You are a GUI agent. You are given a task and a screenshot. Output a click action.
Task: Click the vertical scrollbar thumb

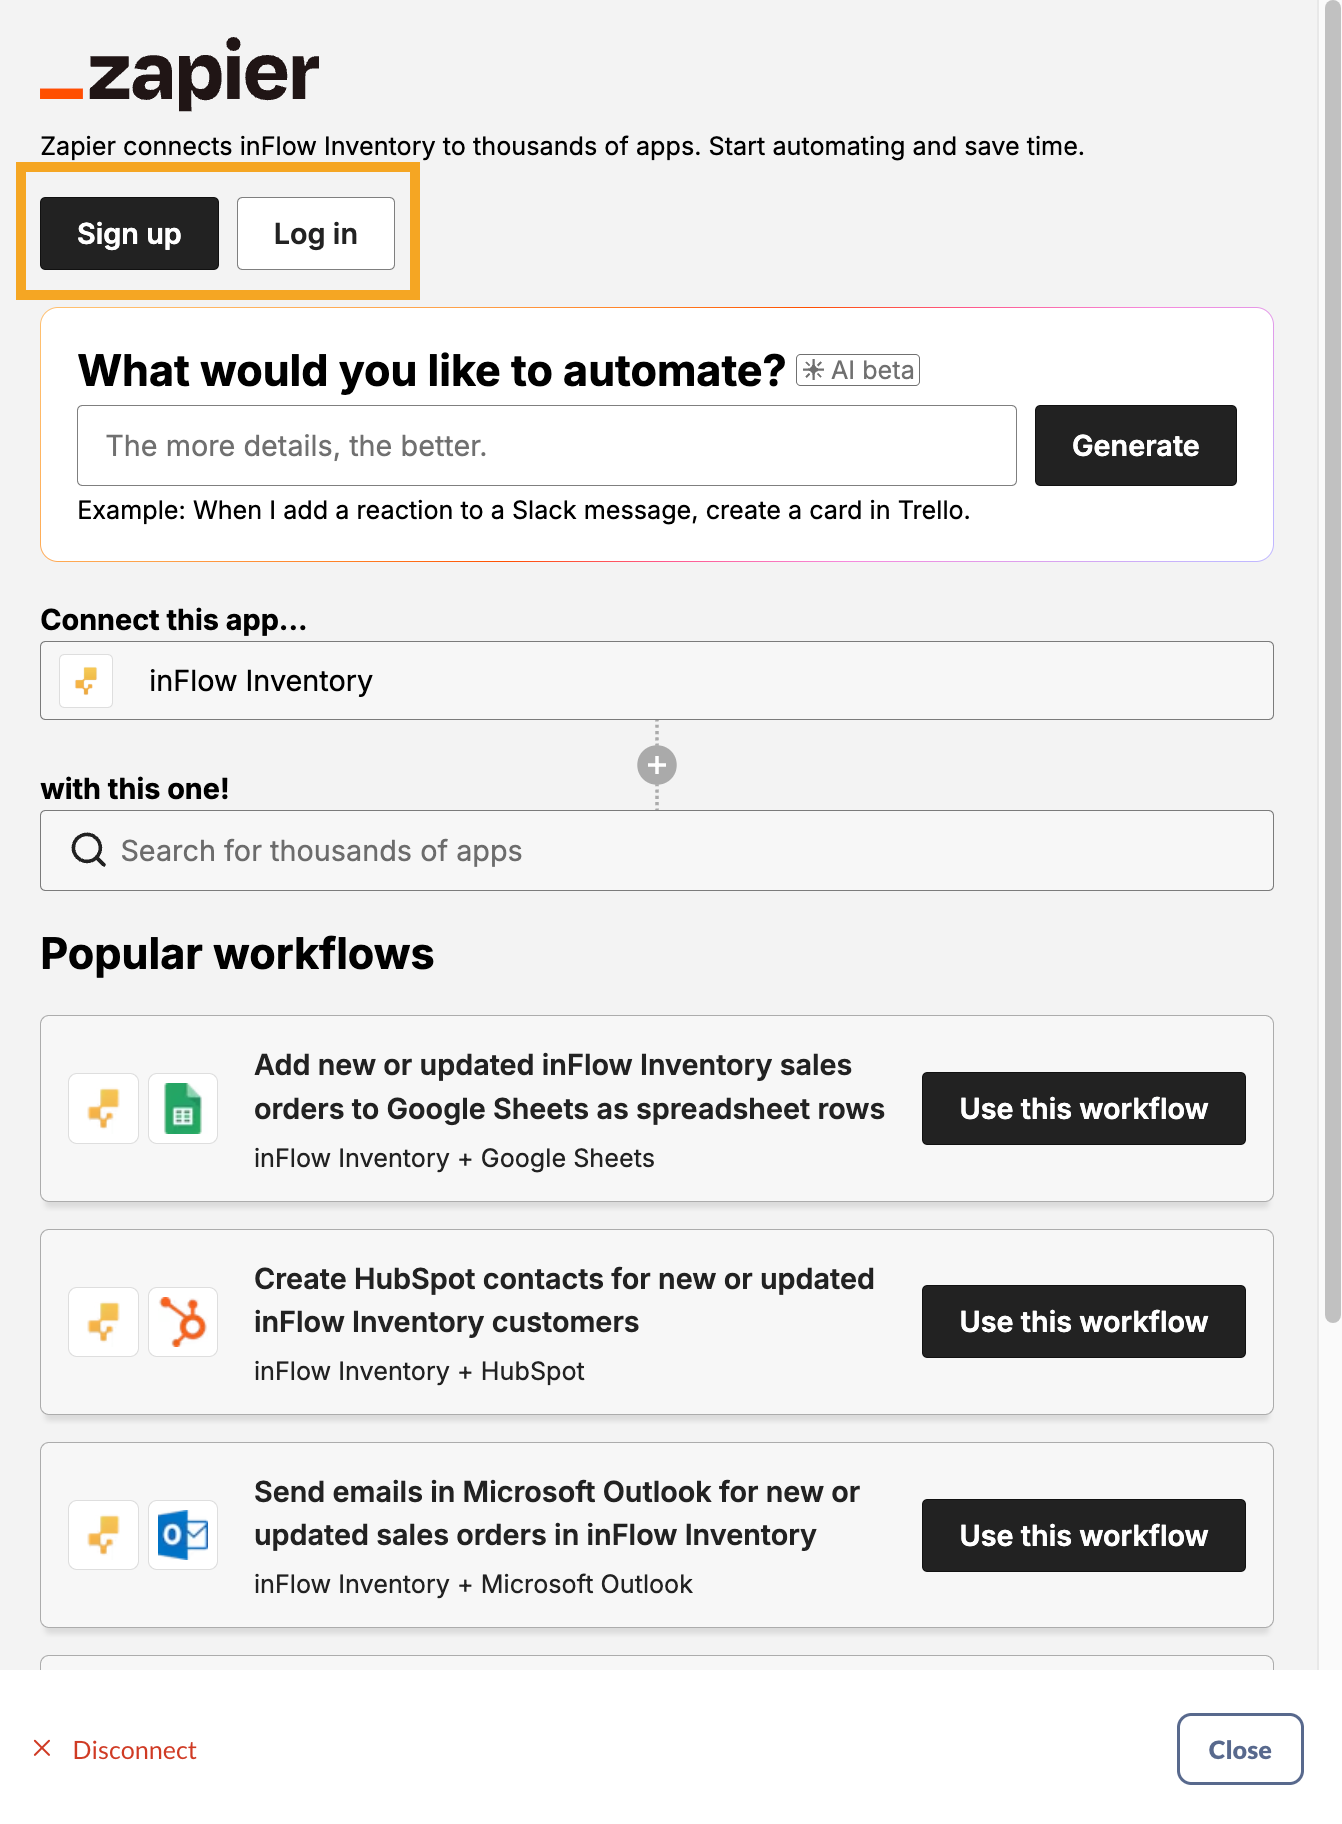[x=1332, y=664]
